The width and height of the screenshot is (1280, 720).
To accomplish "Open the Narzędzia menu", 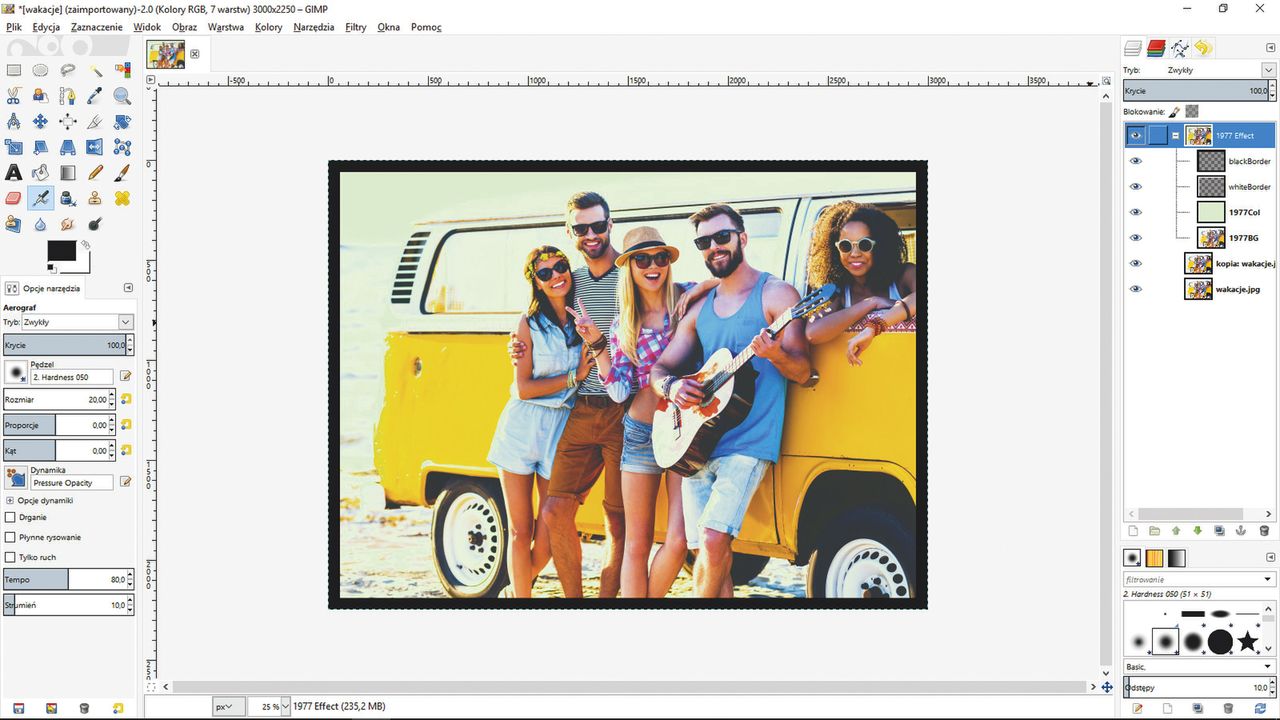I will coord(314,27).
